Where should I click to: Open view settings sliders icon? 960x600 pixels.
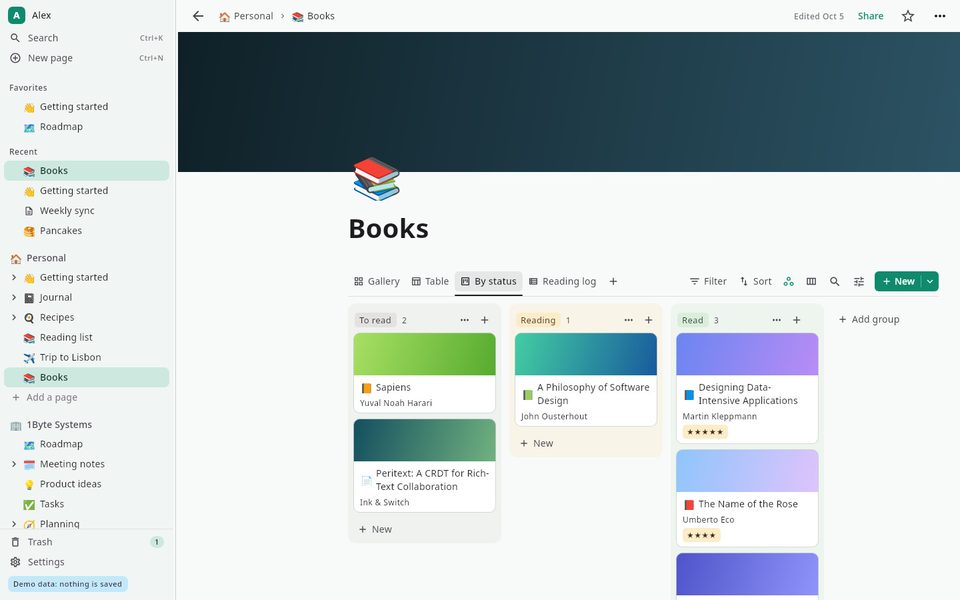[859, 282]
